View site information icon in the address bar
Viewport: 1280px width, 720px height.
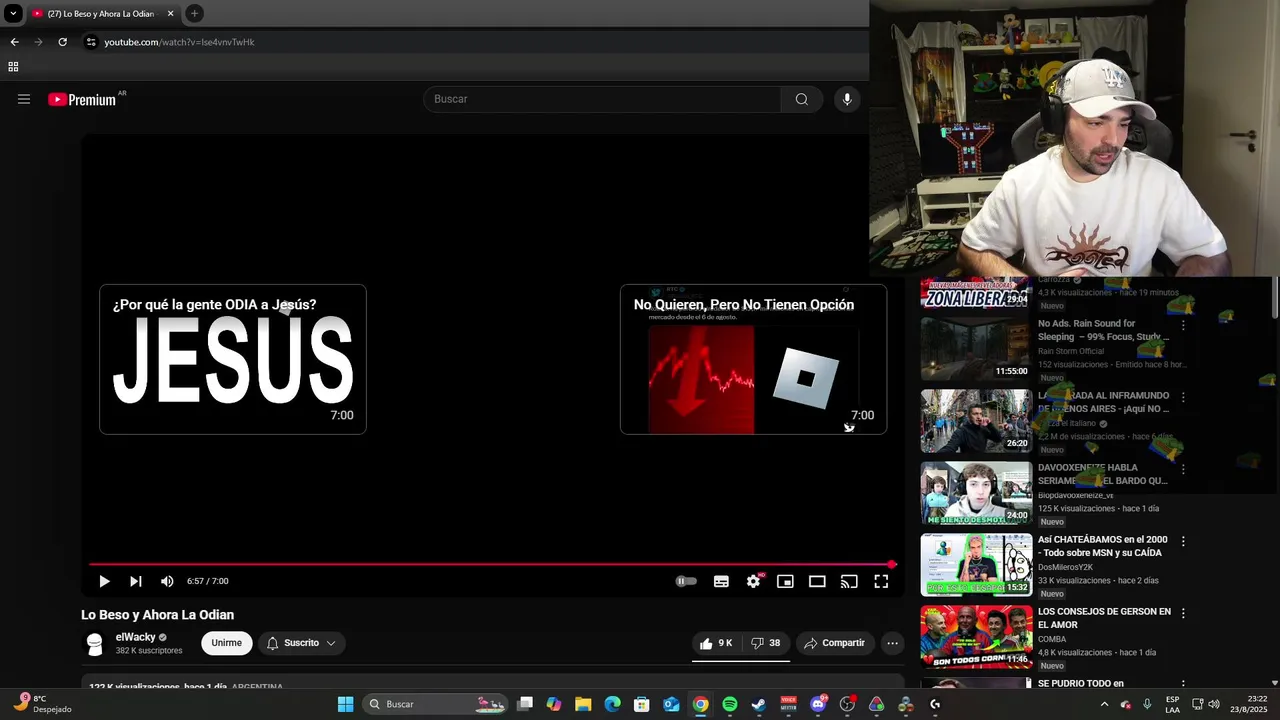pos(91,42)
